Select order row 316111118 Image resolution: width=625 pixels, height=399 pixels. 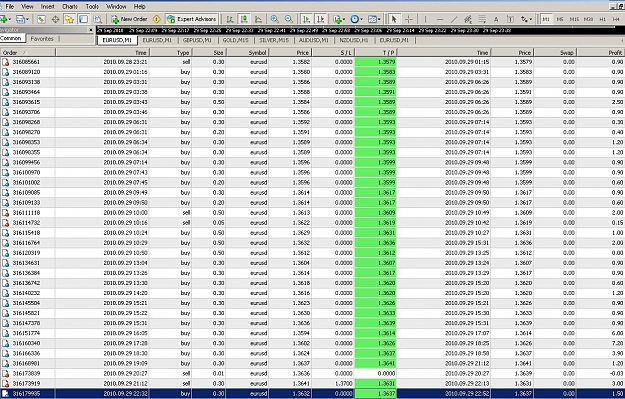(x=312, y=212)
